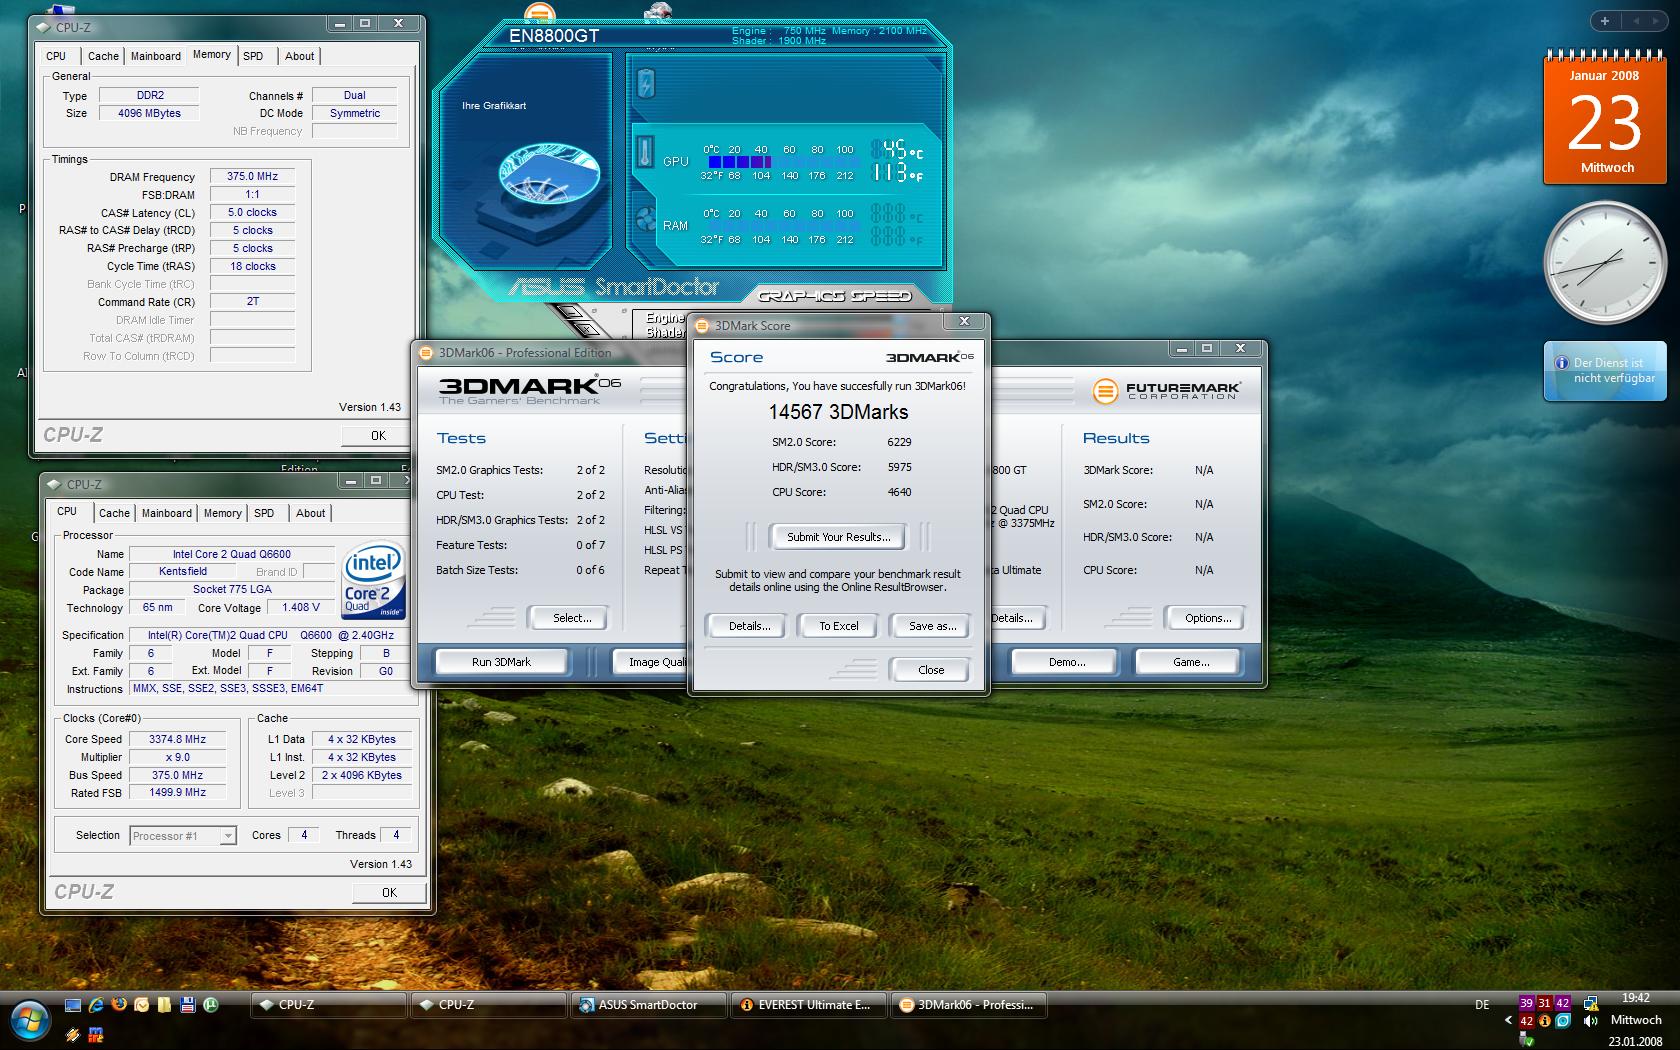Screen dimensions: 1680x1050
Task: Click the 3DMark06 Professional taskbar button
Action: [x=968, y=1005]
